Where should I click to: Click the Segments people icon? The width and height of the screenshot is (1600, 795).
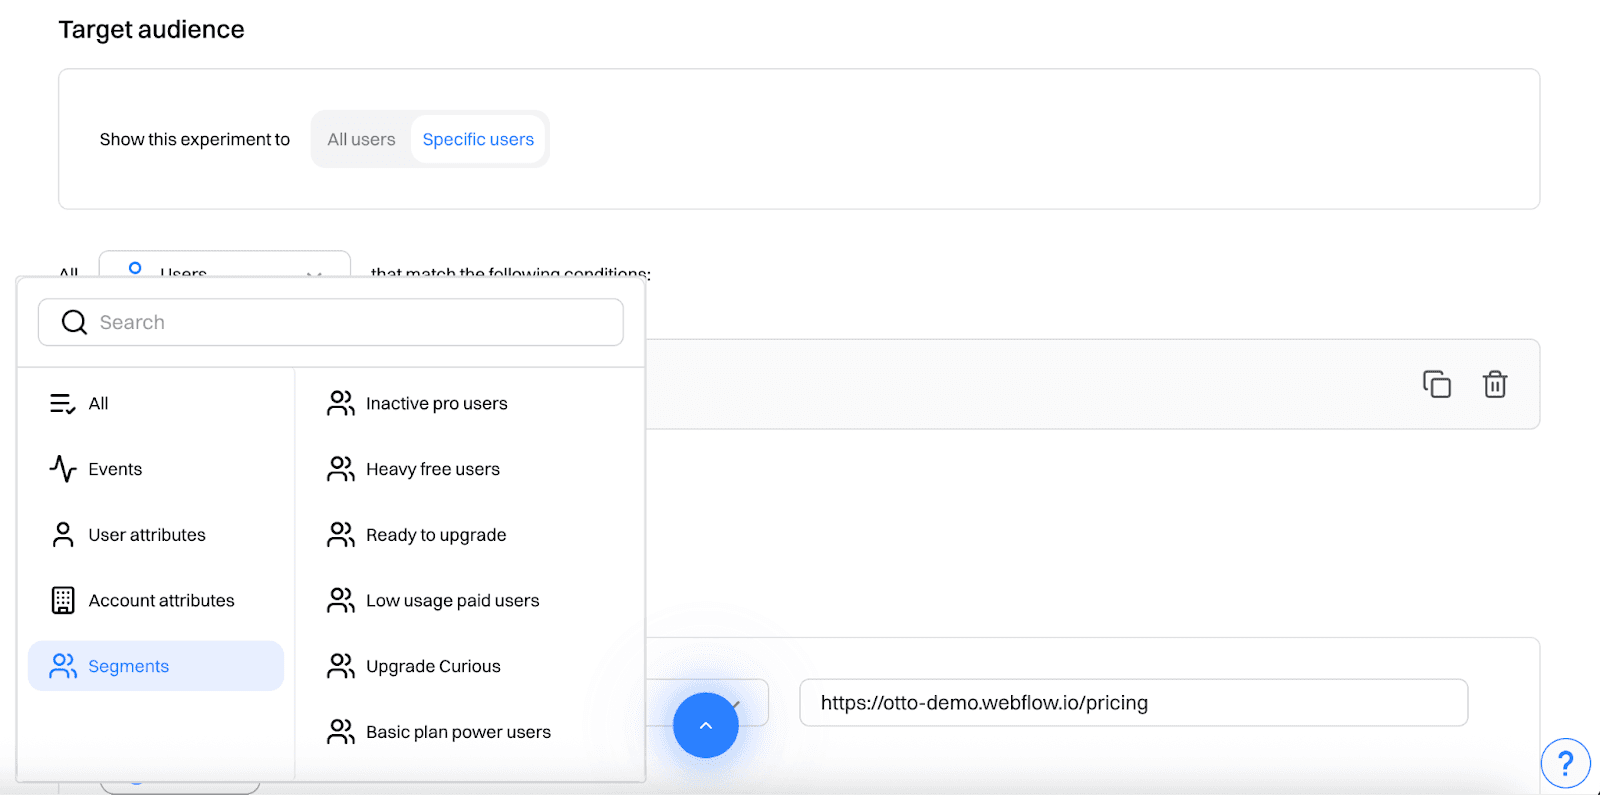coord(63,666)
